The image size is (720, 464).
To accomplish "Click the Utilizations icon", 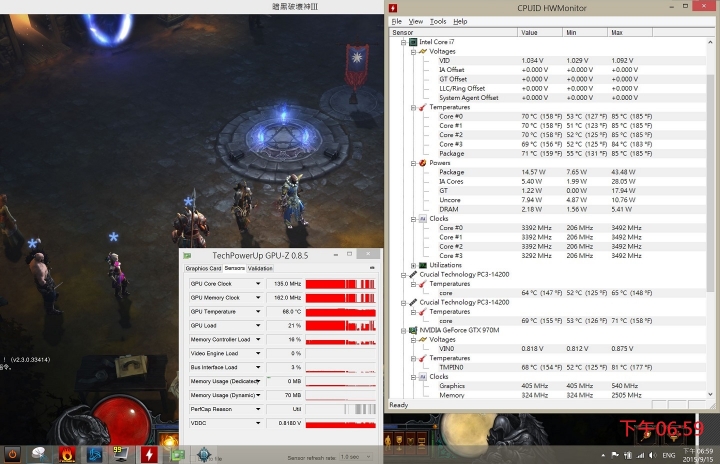I will click(x=423, y=265).
